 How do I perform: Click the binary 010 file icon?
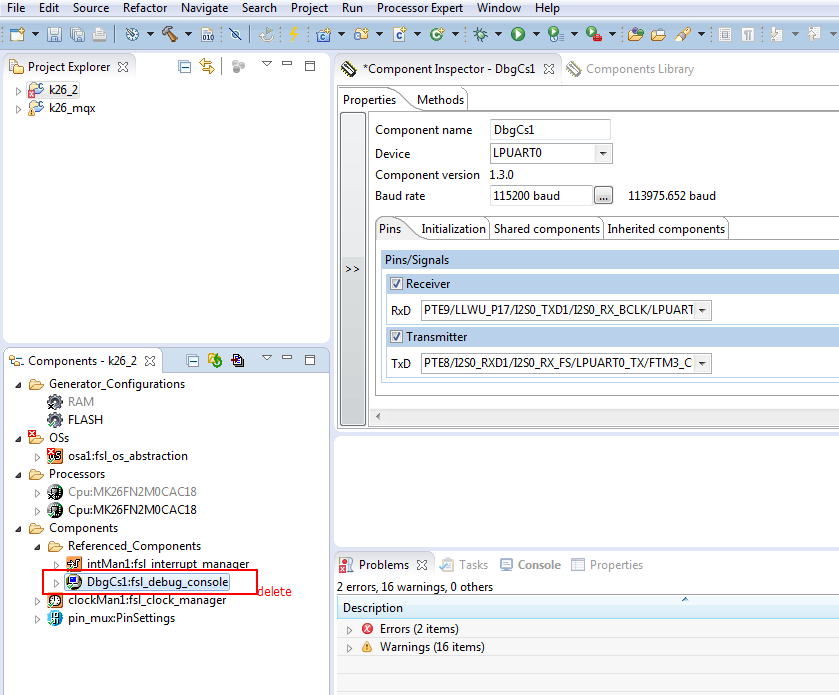[208, 35]
